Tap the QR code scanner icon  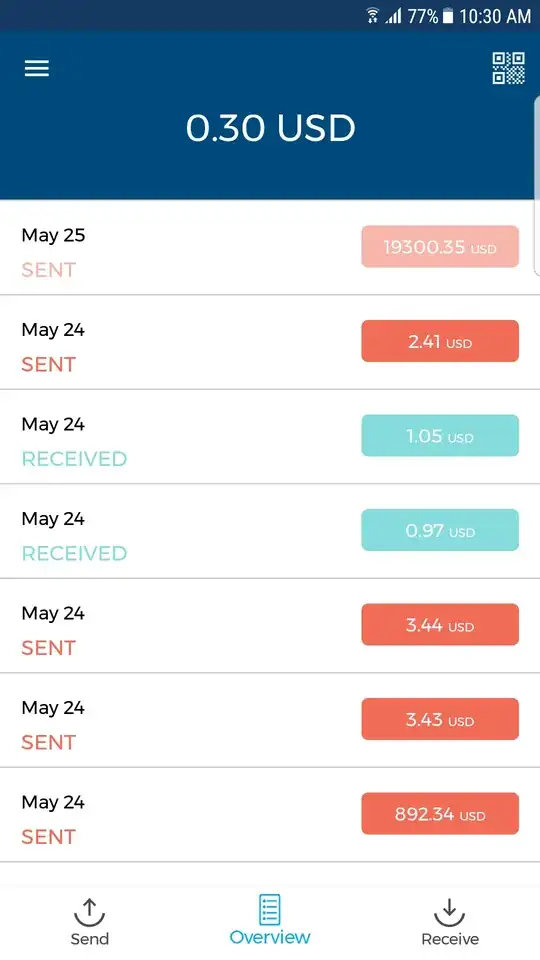pos(509,68)
